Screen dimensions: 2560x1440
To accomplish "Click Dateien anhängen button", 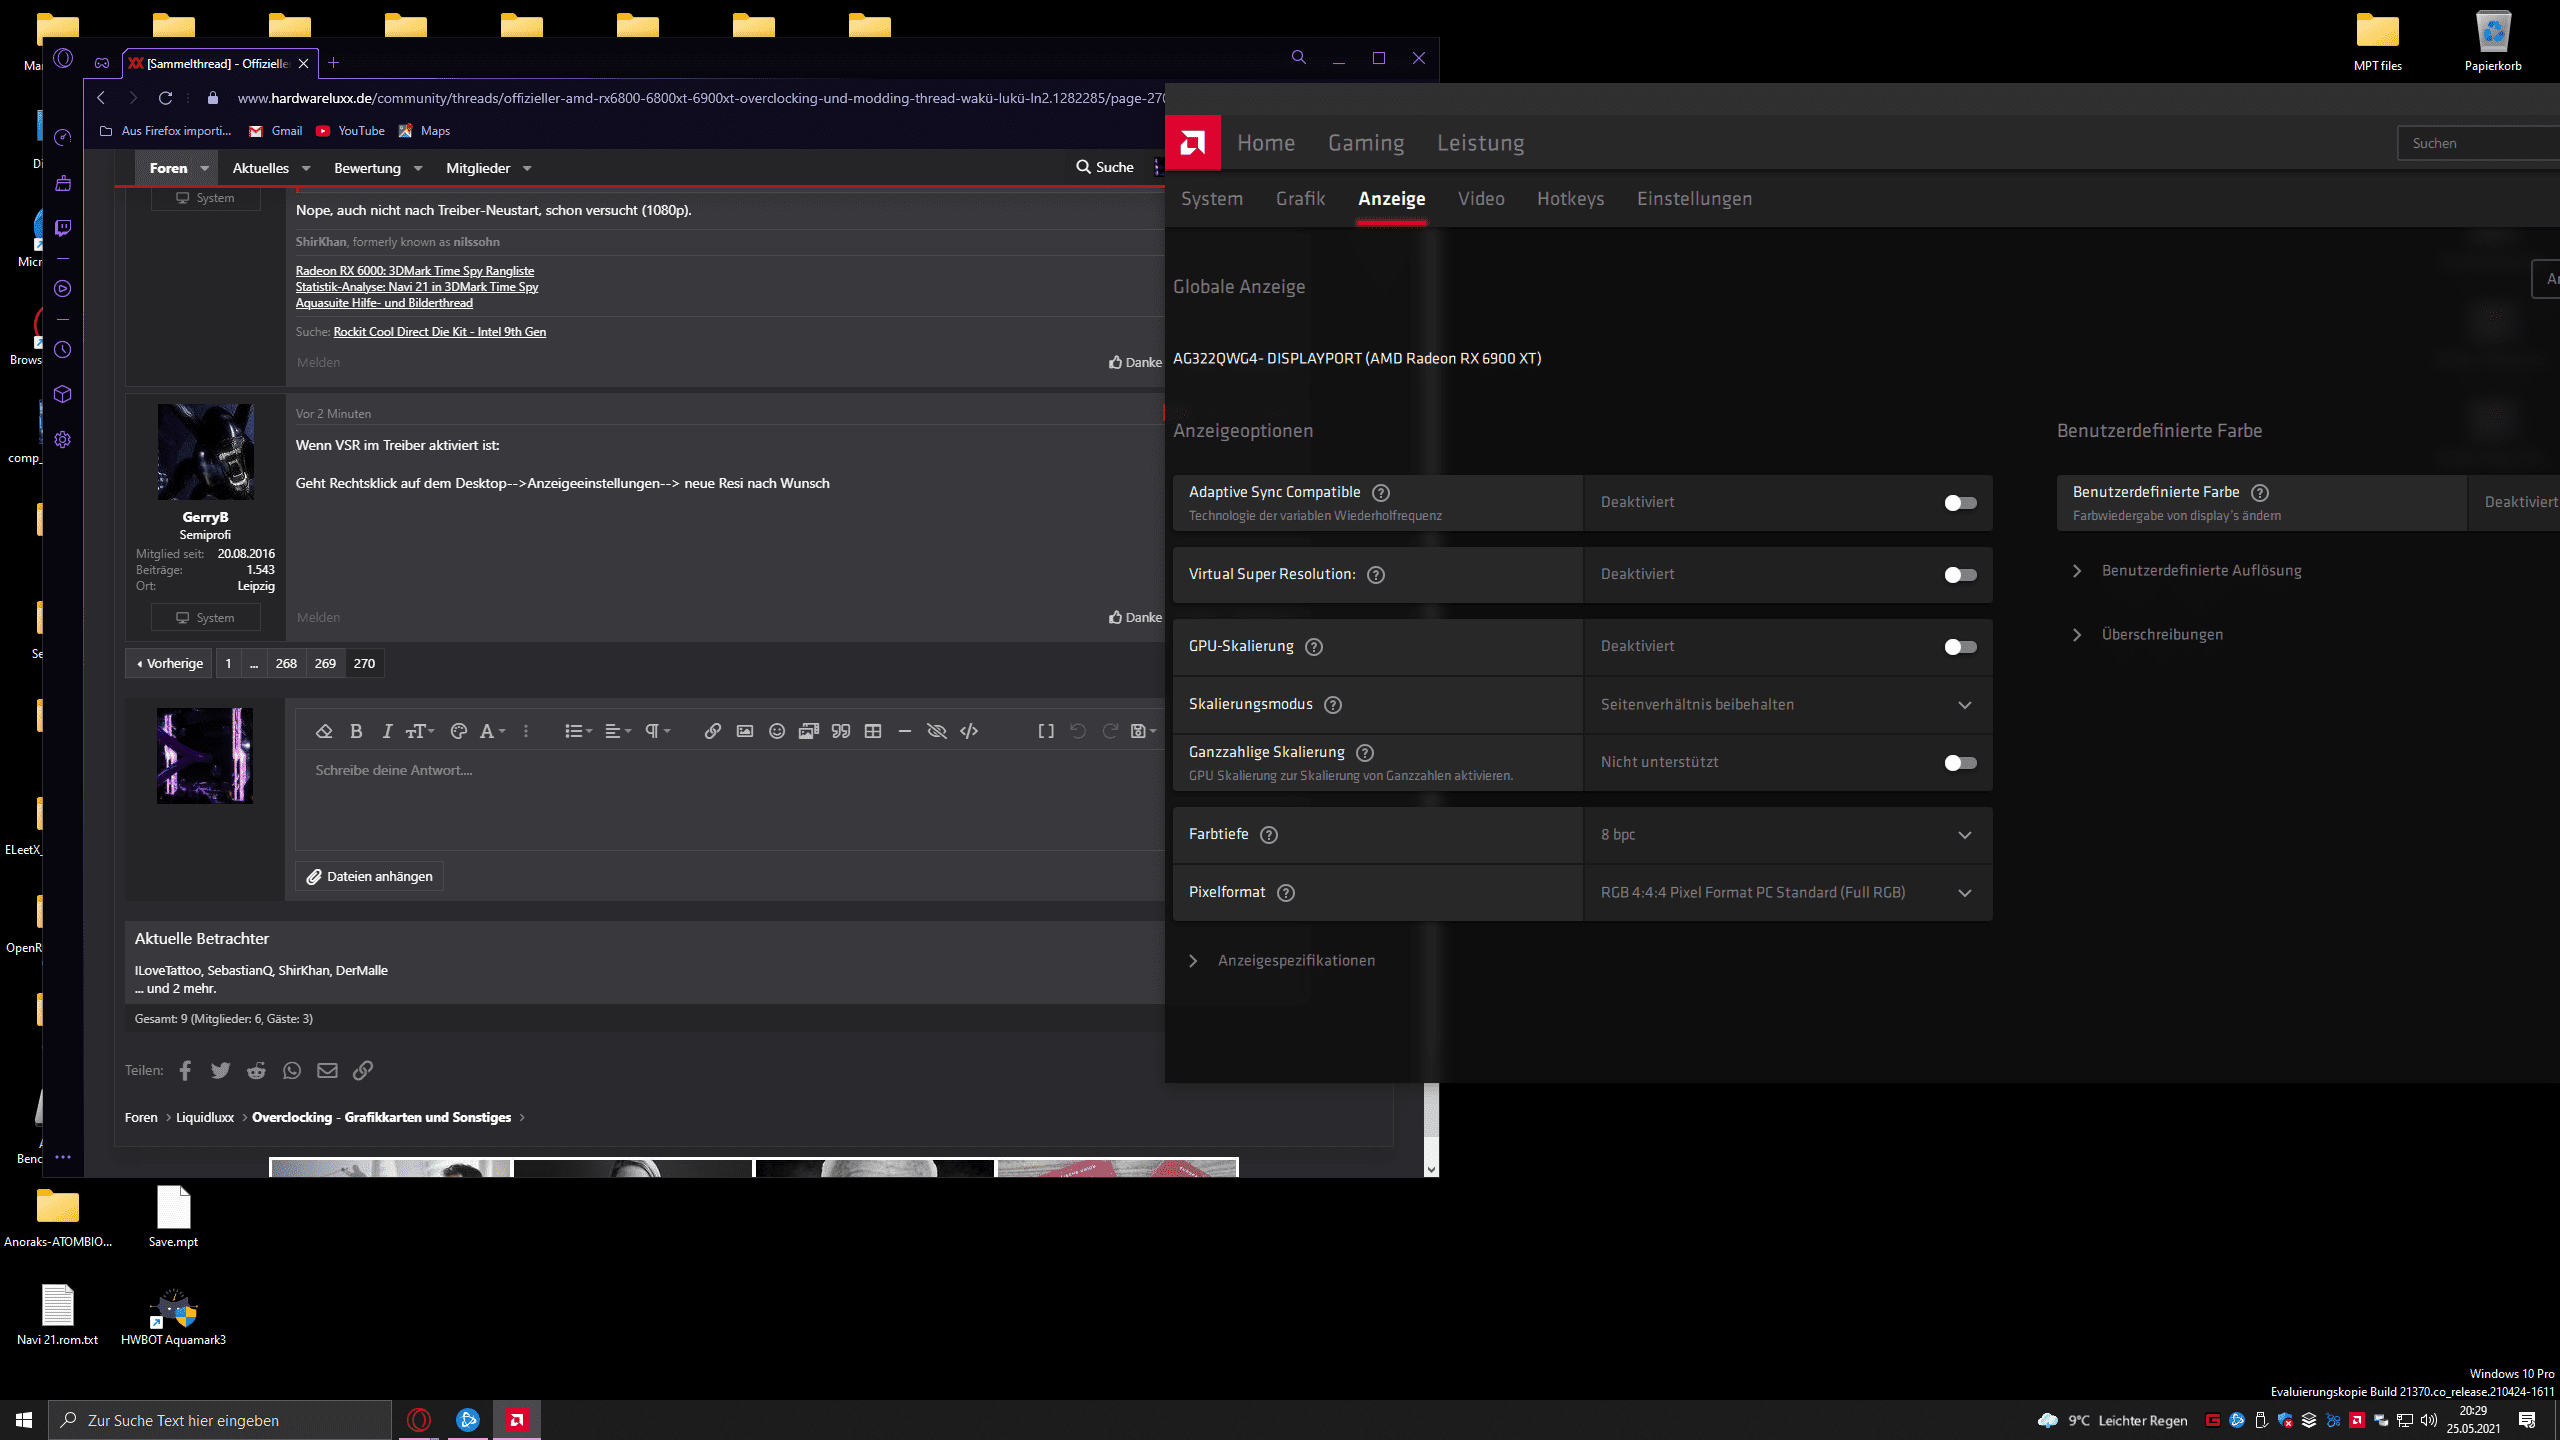I will coord(369,877).
